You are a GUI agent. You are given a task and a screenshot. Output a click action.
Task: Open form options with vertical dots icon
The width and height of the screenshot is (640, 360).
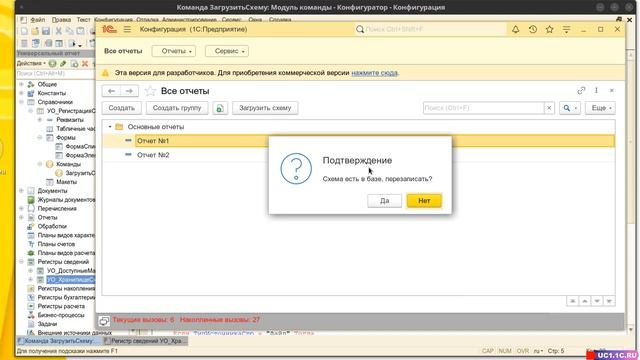(x=596, y=91)
